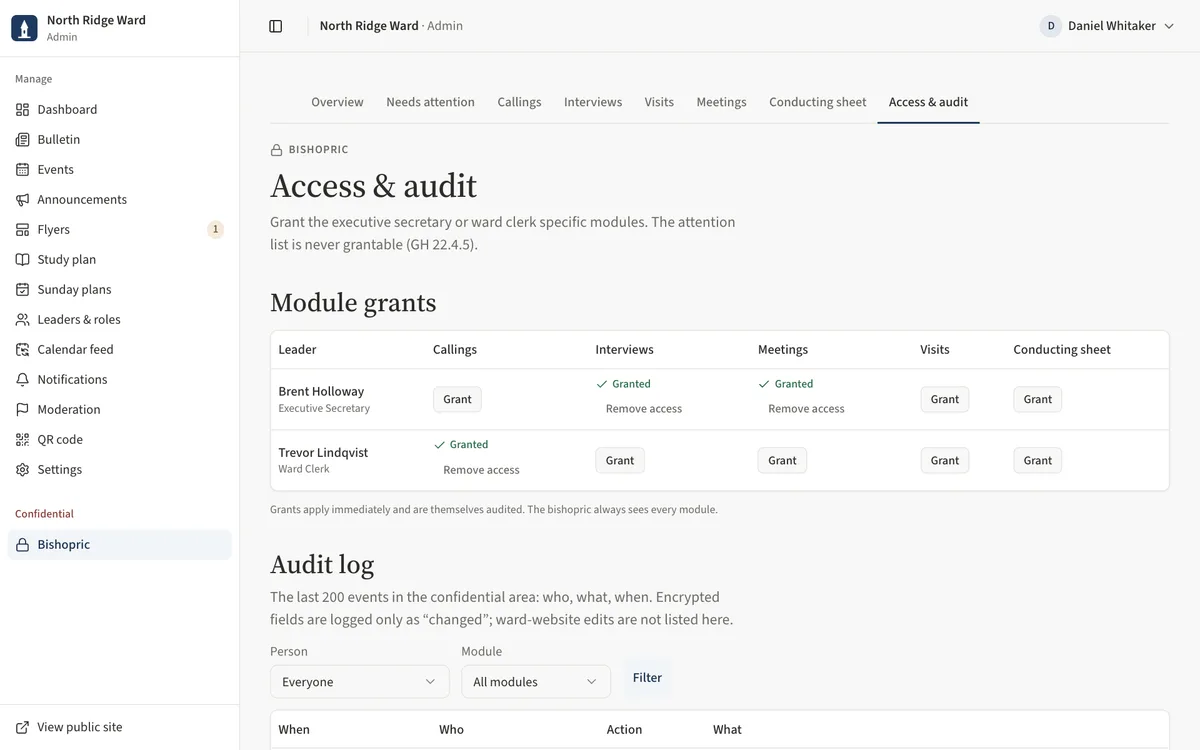Open Leaders & roles in the sidebar

(120, 319)
